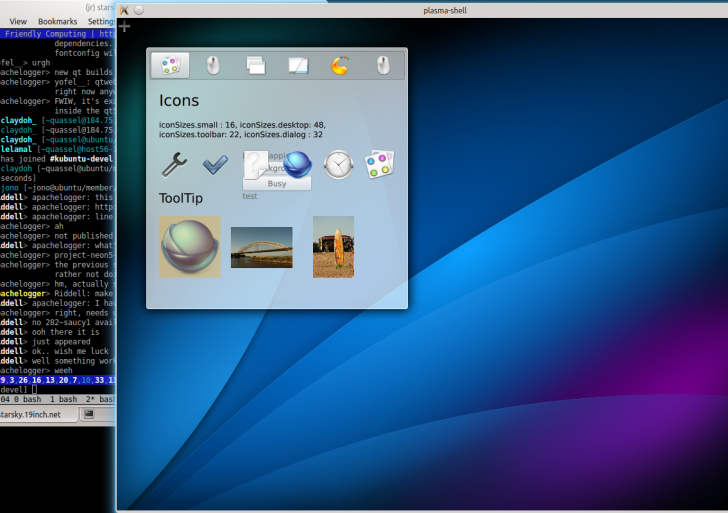Click the bridge photo thumbnail

[x=261, y=247]
